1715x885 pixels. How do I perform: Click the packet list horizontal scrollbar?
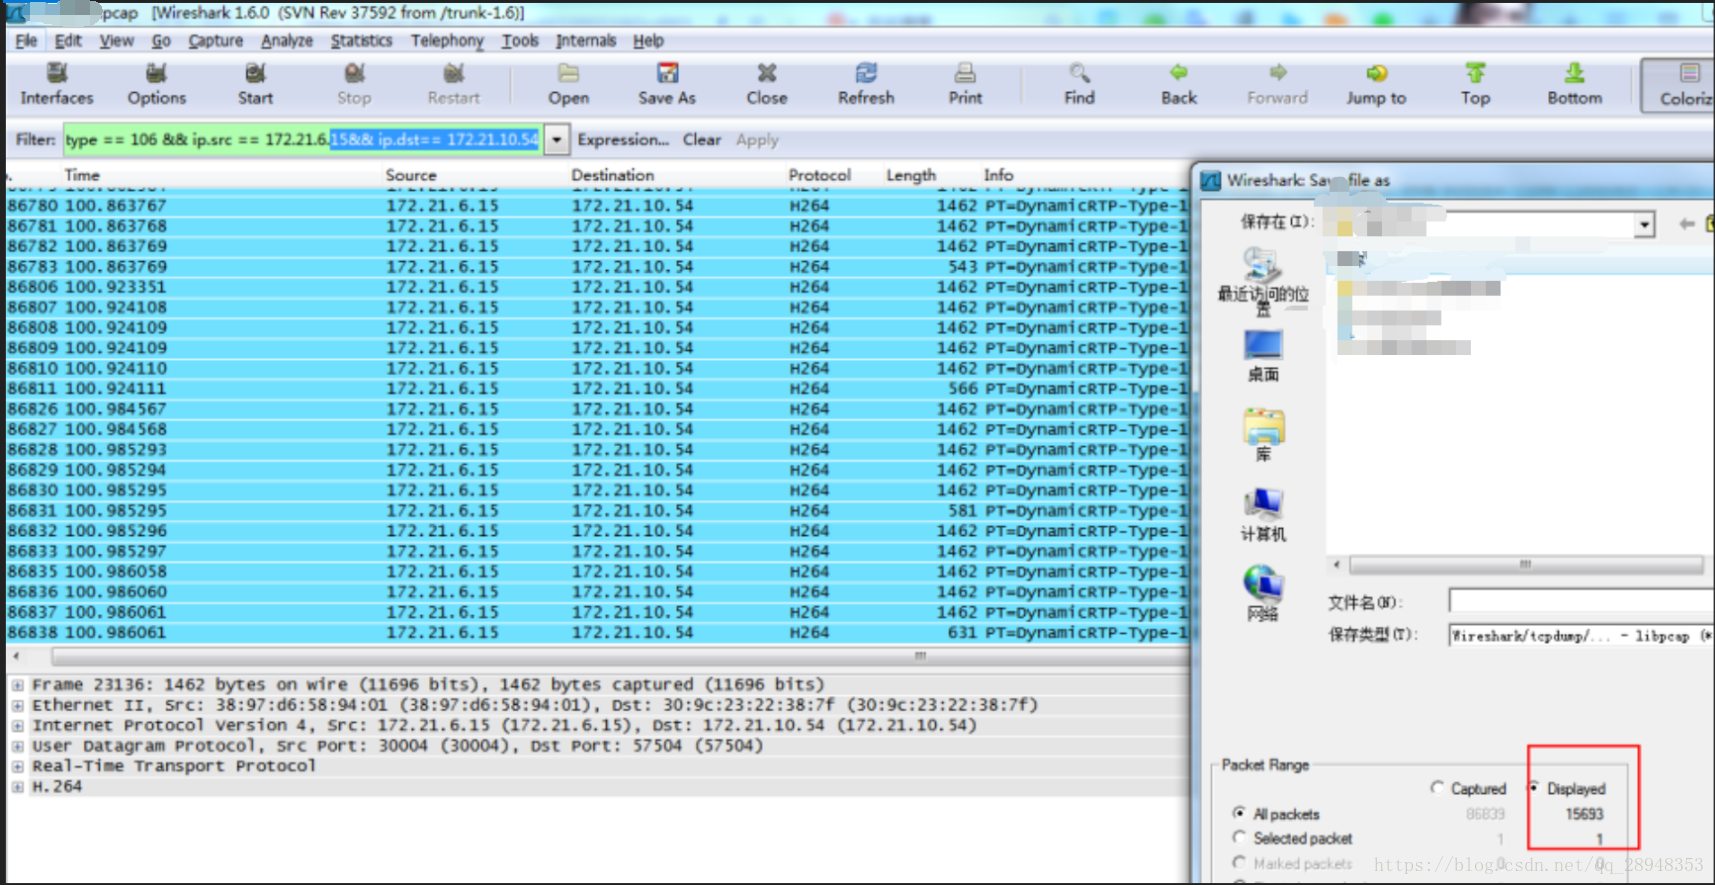620,656
